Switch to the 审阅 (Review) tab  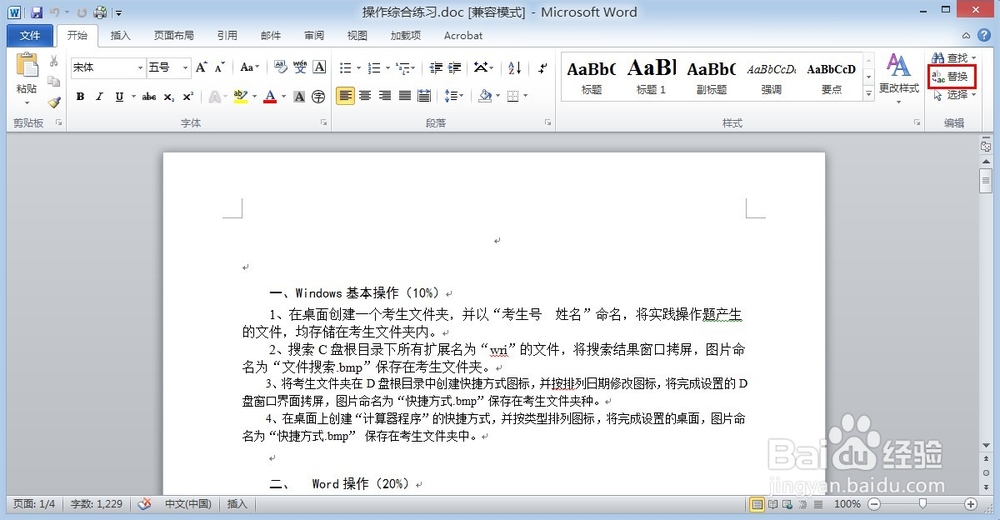pos(314,36)
